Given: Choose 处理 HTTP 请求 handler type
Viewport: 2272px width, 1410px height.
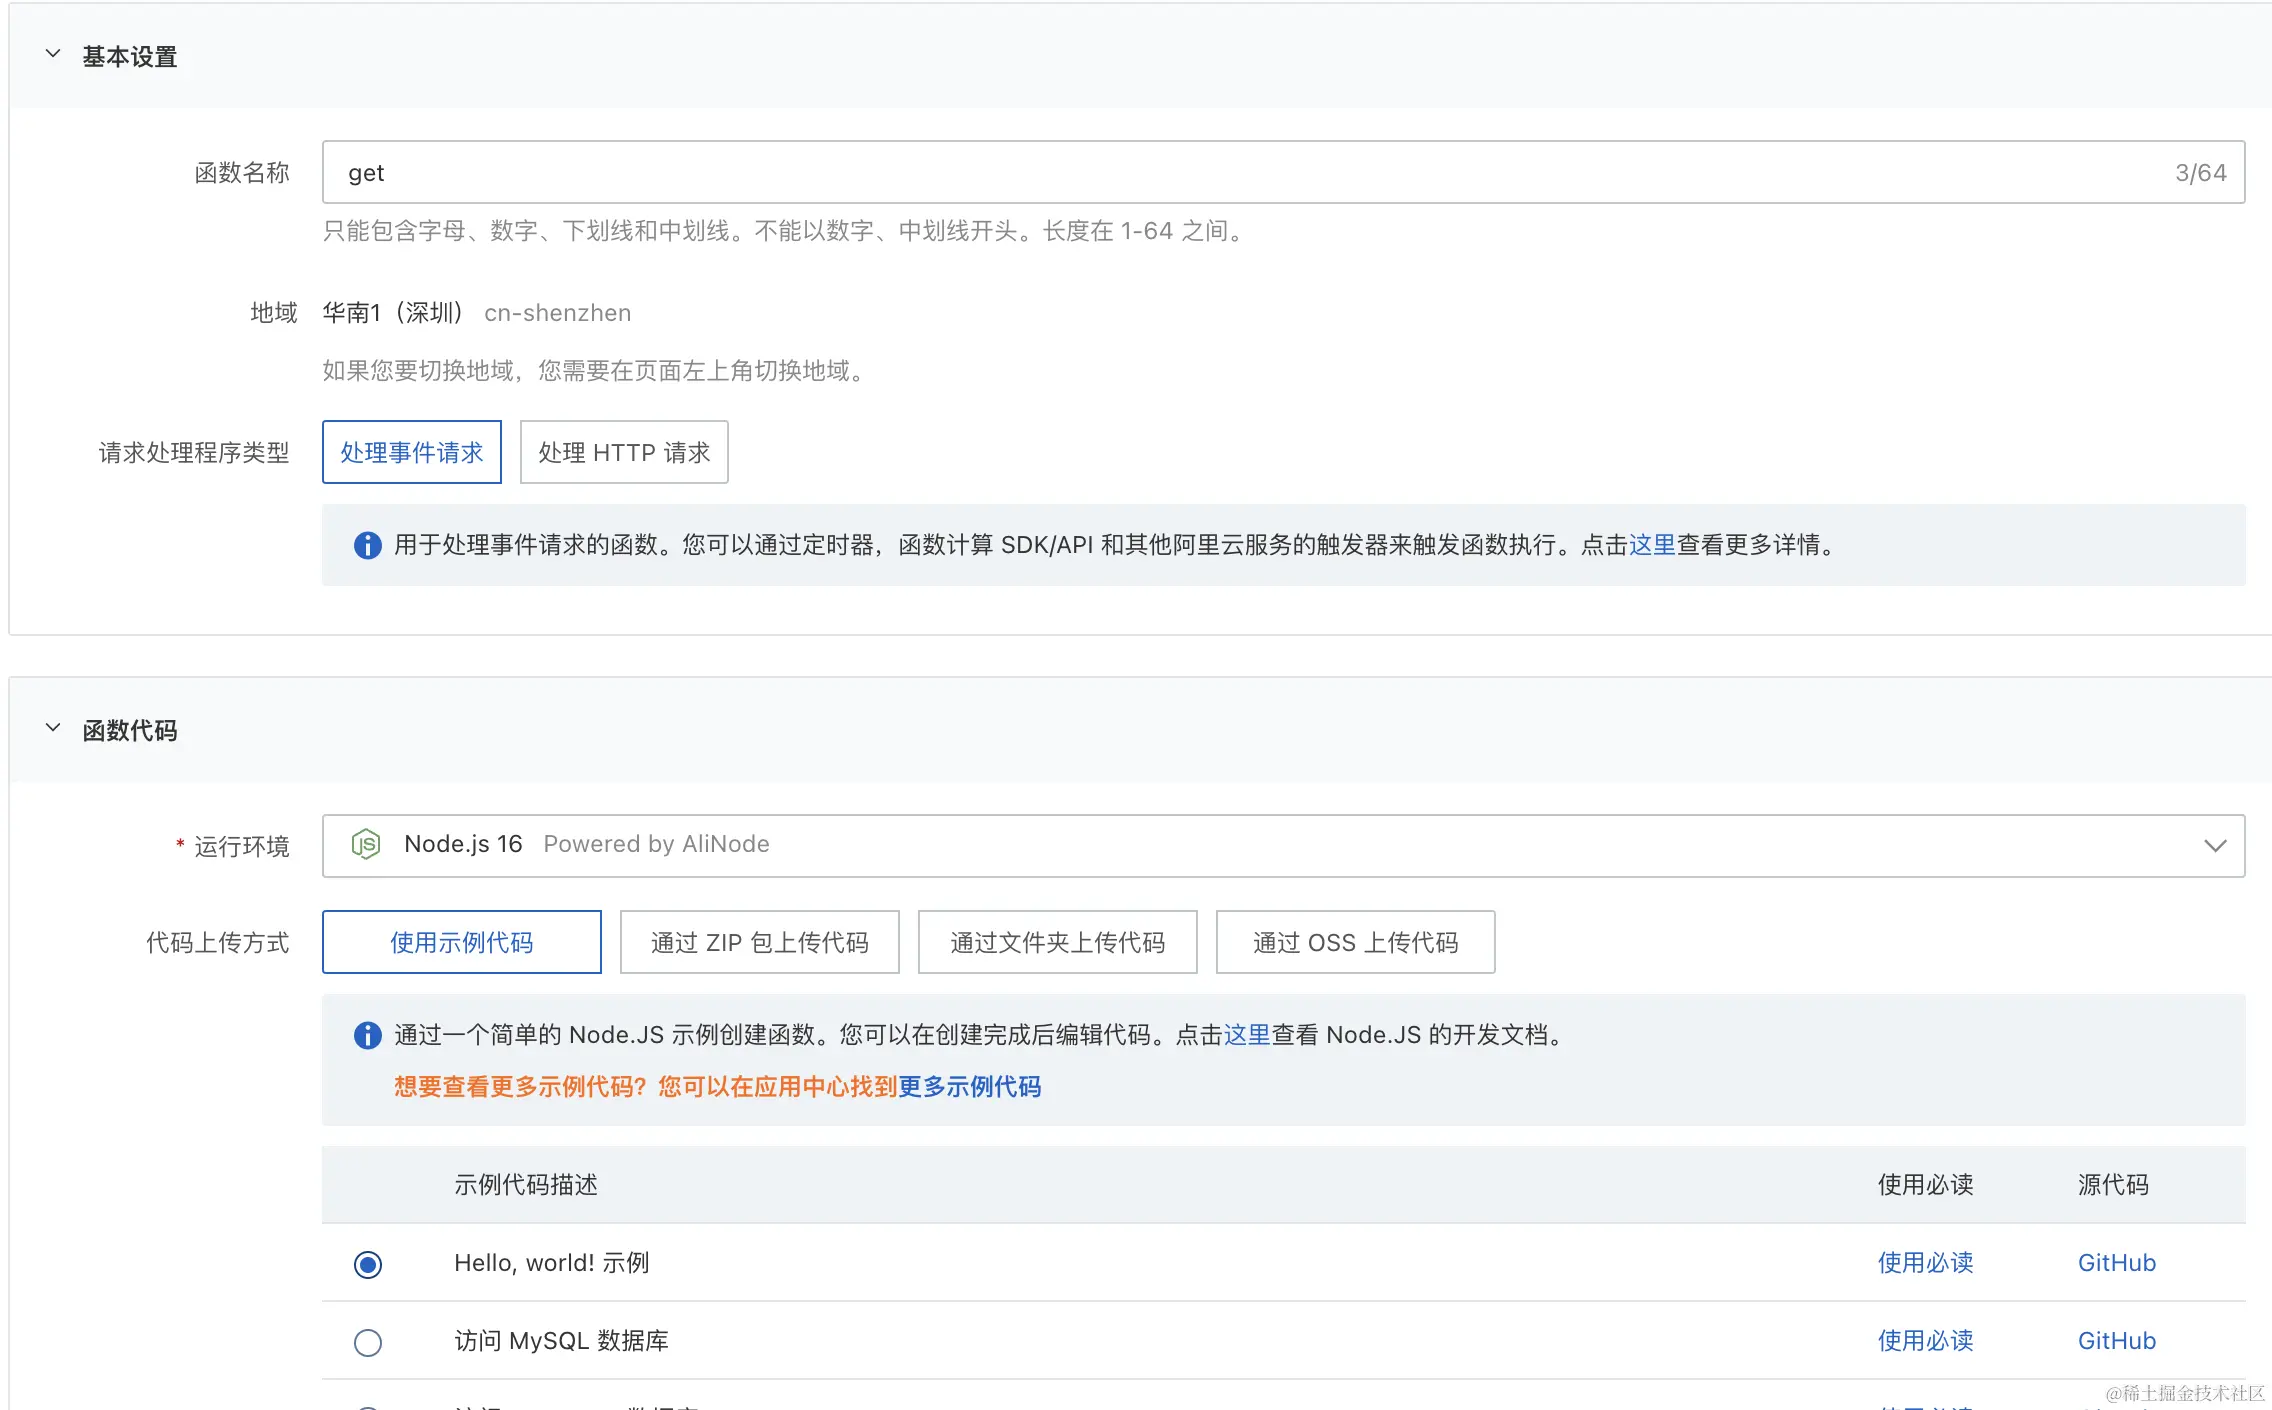Looking at the screenshot, I should coord(623,453).
